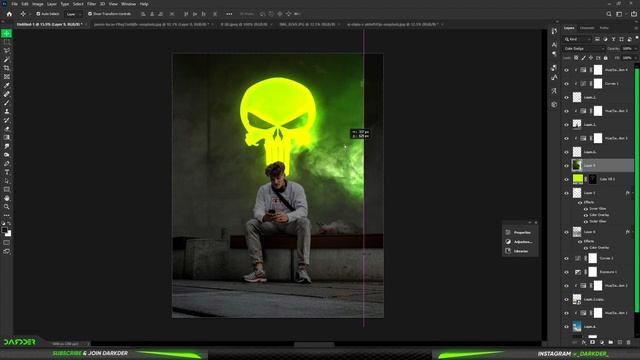Select the Clone Stamp tool
The width and height of the screenshot is (640, 360).
[x=7, y=111]
